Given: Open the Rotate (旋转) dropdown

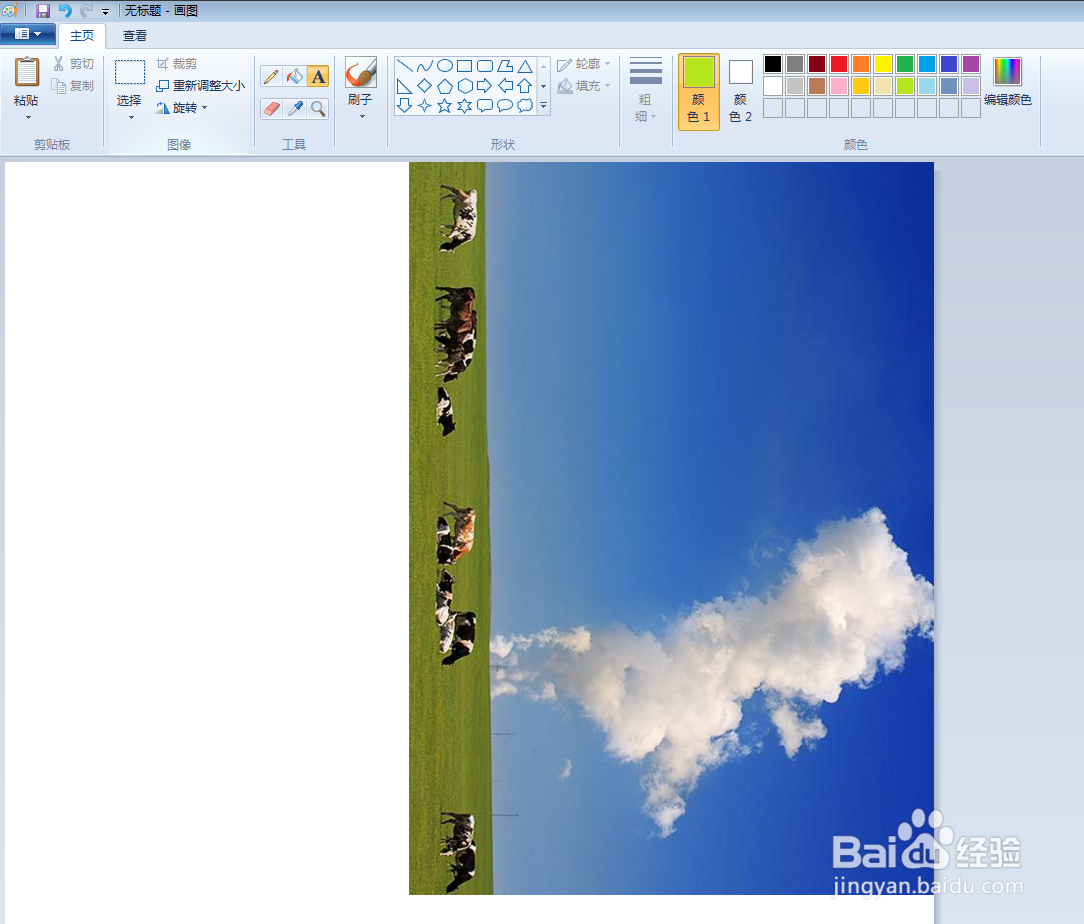Looking at the screenshot, I should (x=182, y=108).
